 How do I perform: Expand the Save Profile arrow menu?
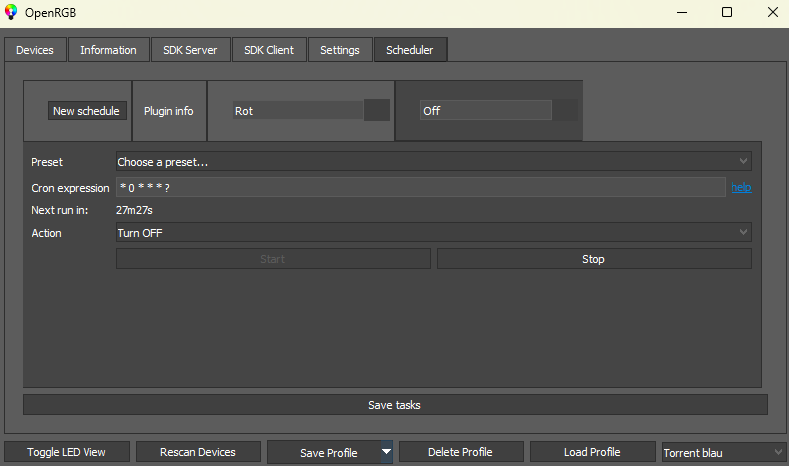click(x=386, y=452)
